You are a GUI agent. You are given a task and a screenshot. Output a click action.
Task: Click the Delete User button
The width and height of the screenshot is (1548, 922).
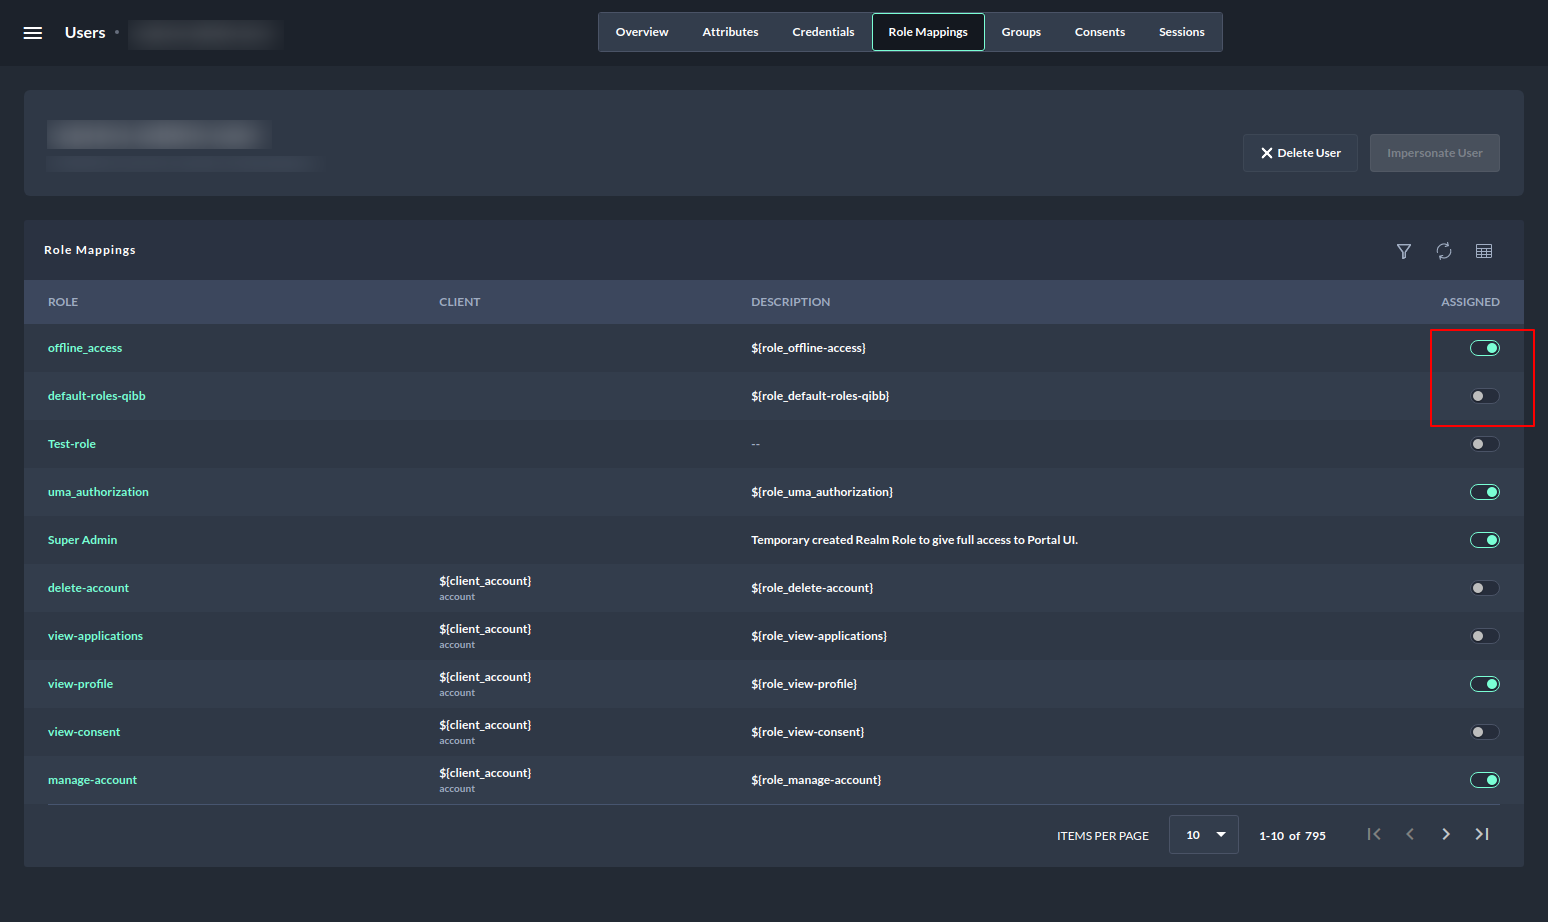(1300, 153)
